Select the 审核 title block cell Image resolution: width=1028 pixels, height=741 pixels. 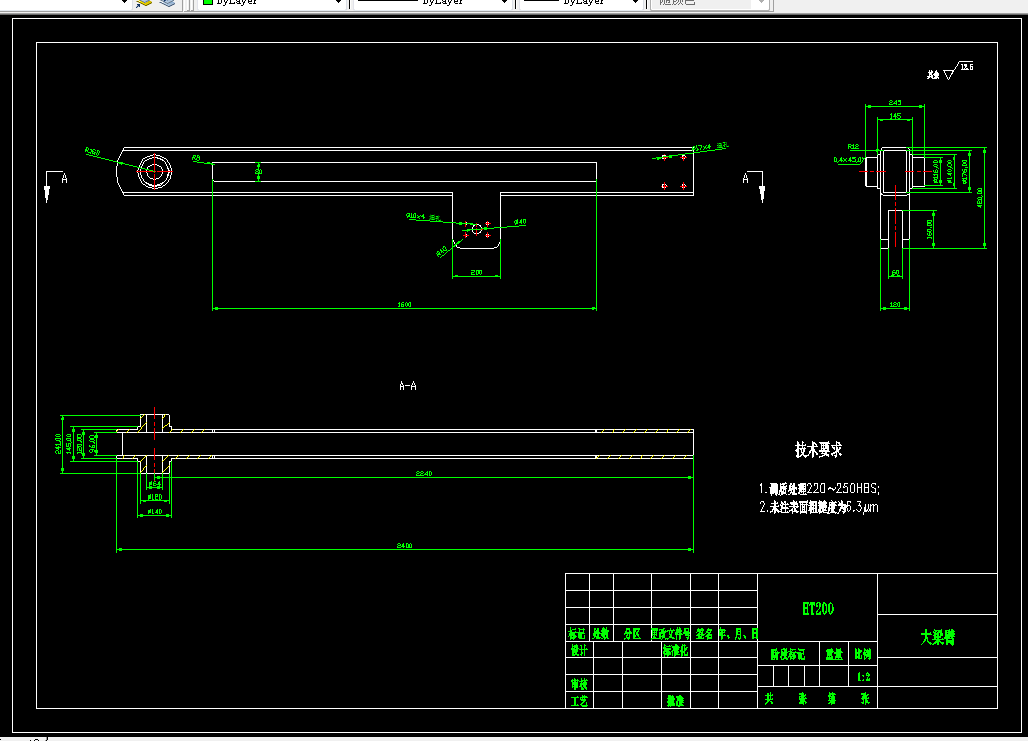coord(579,684)
